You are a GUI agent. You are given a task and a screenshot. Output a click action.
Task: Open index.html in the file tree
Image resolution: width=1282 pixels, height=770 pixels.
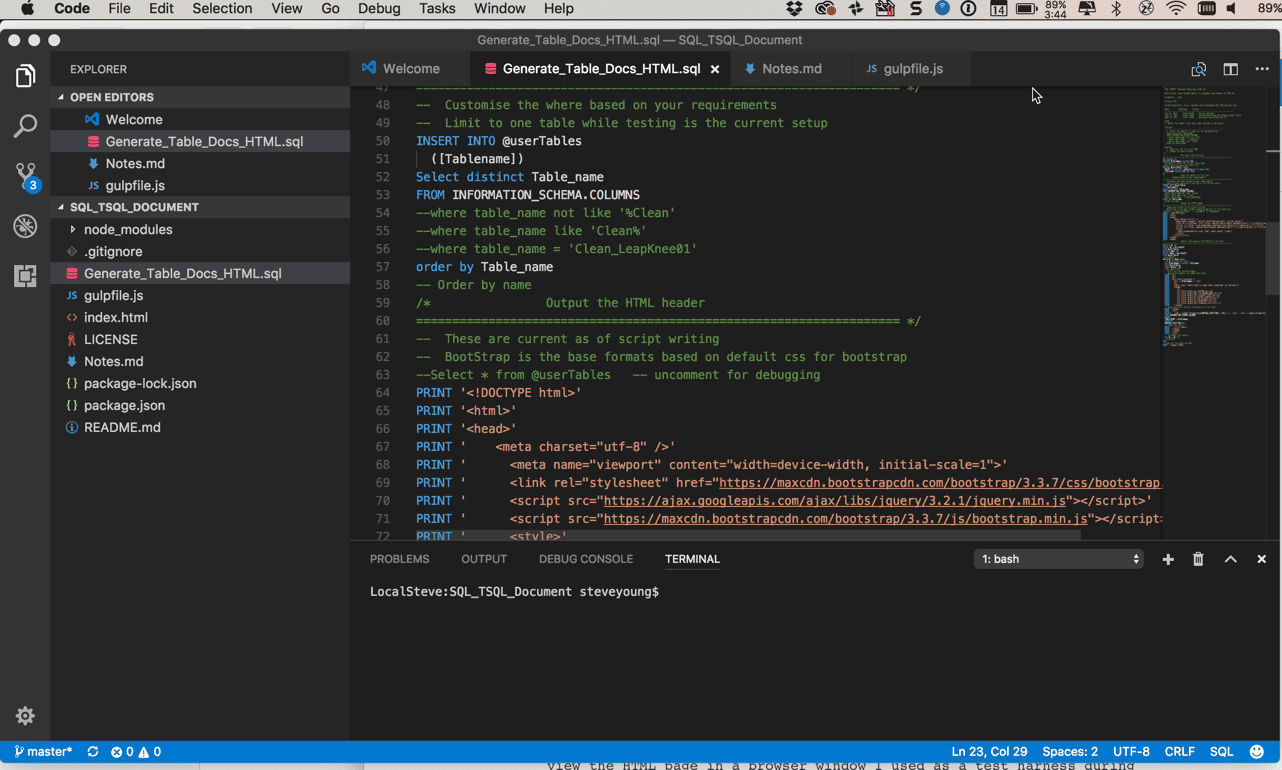[200, 317]
